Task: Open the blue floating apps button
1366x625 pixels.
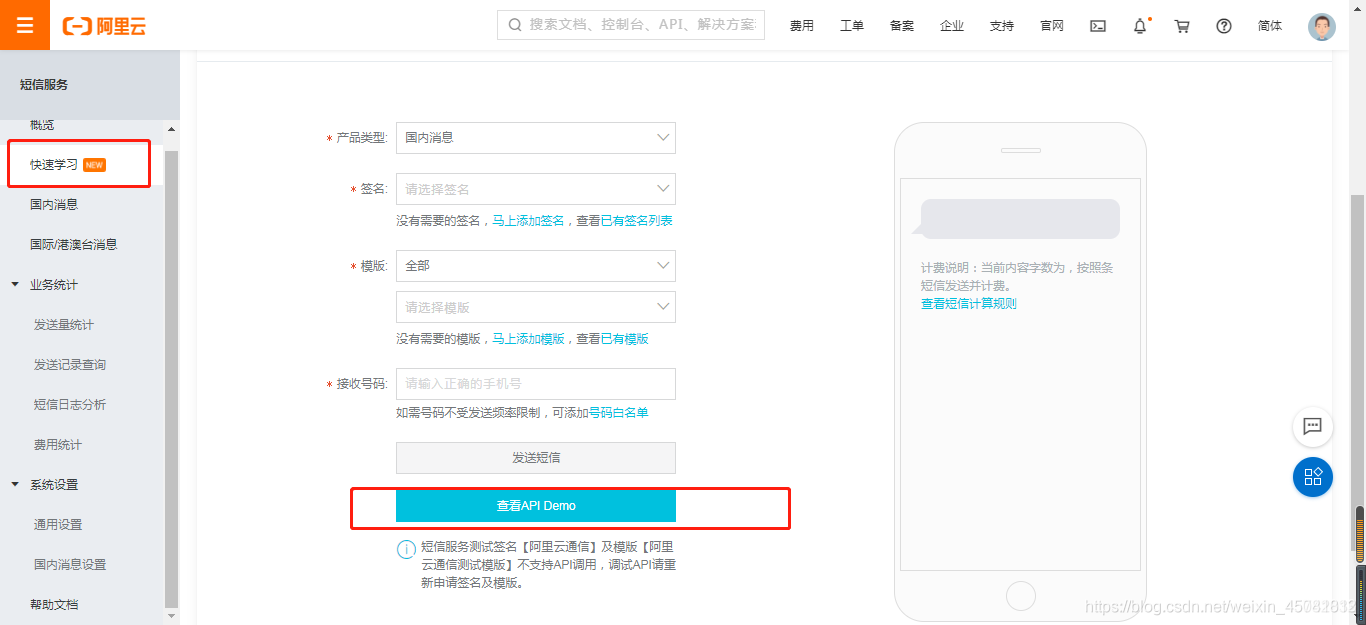Action: tap(1313, 477)
